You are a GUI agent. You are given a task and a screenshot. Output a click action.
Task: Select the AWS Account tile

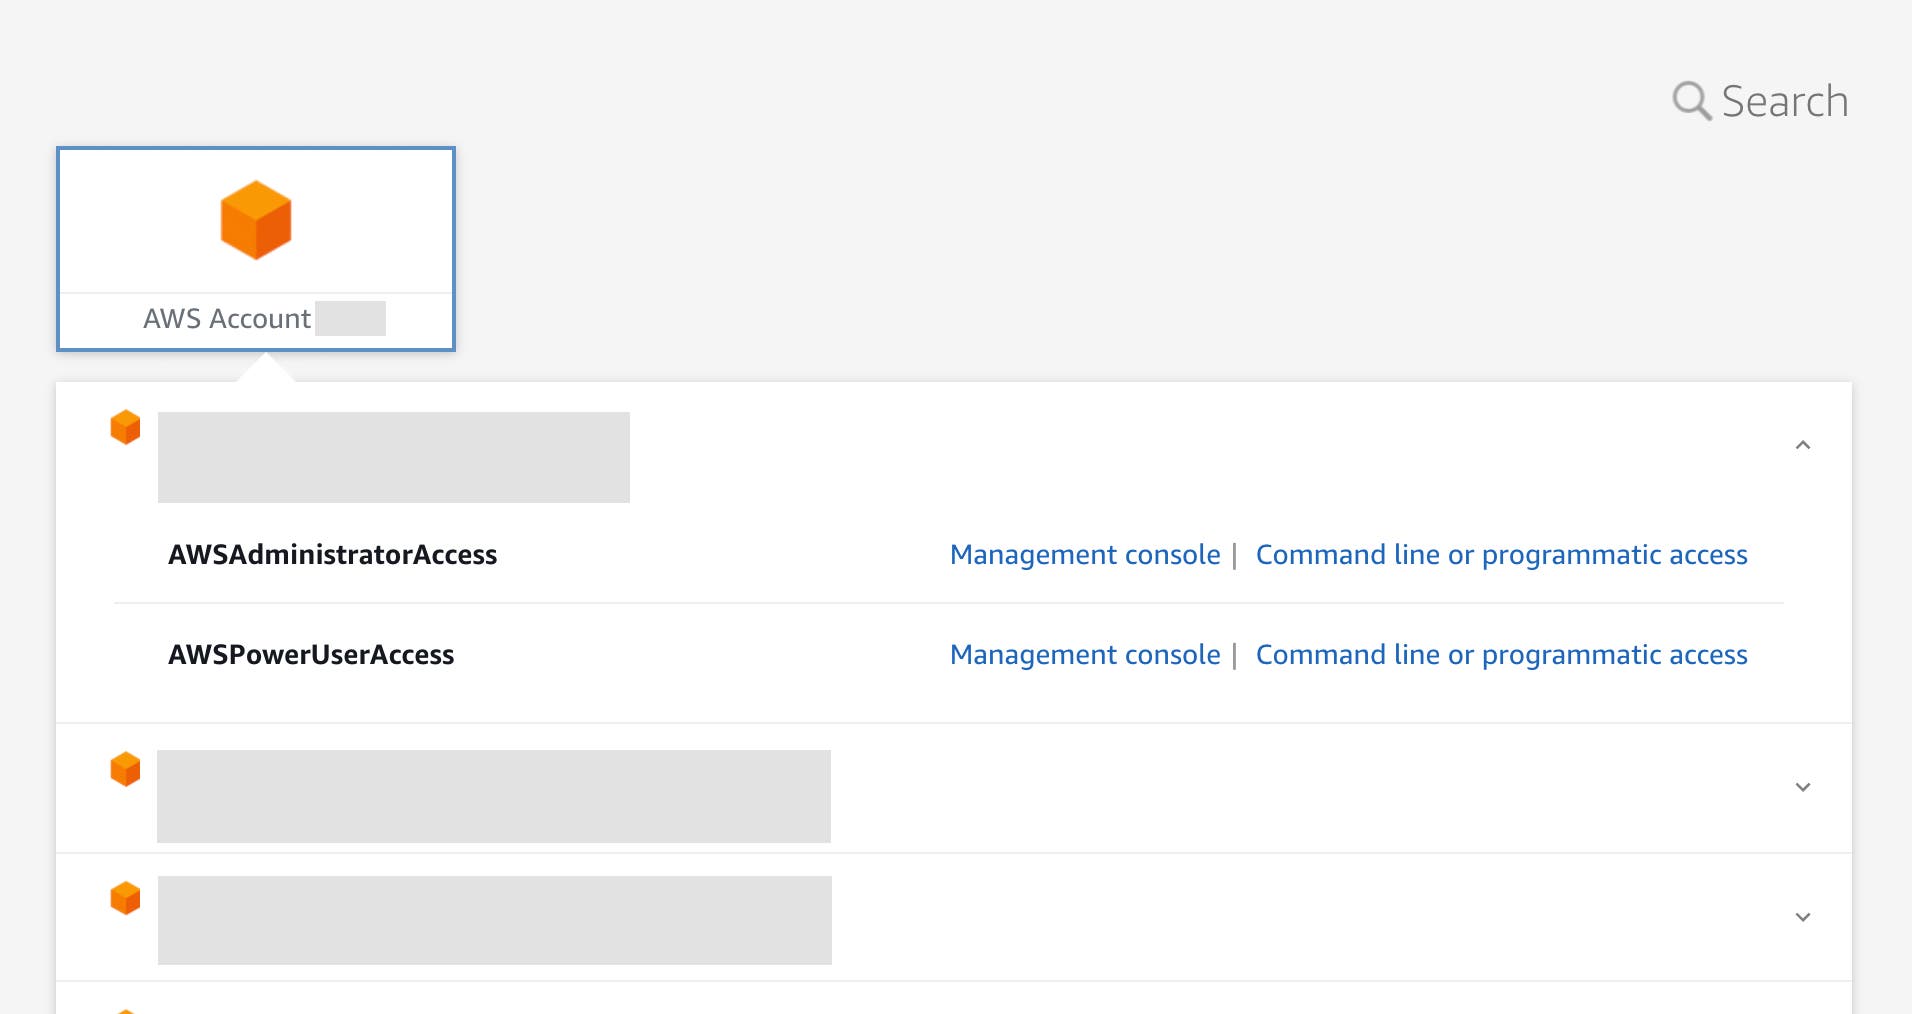tap(256, 249)
